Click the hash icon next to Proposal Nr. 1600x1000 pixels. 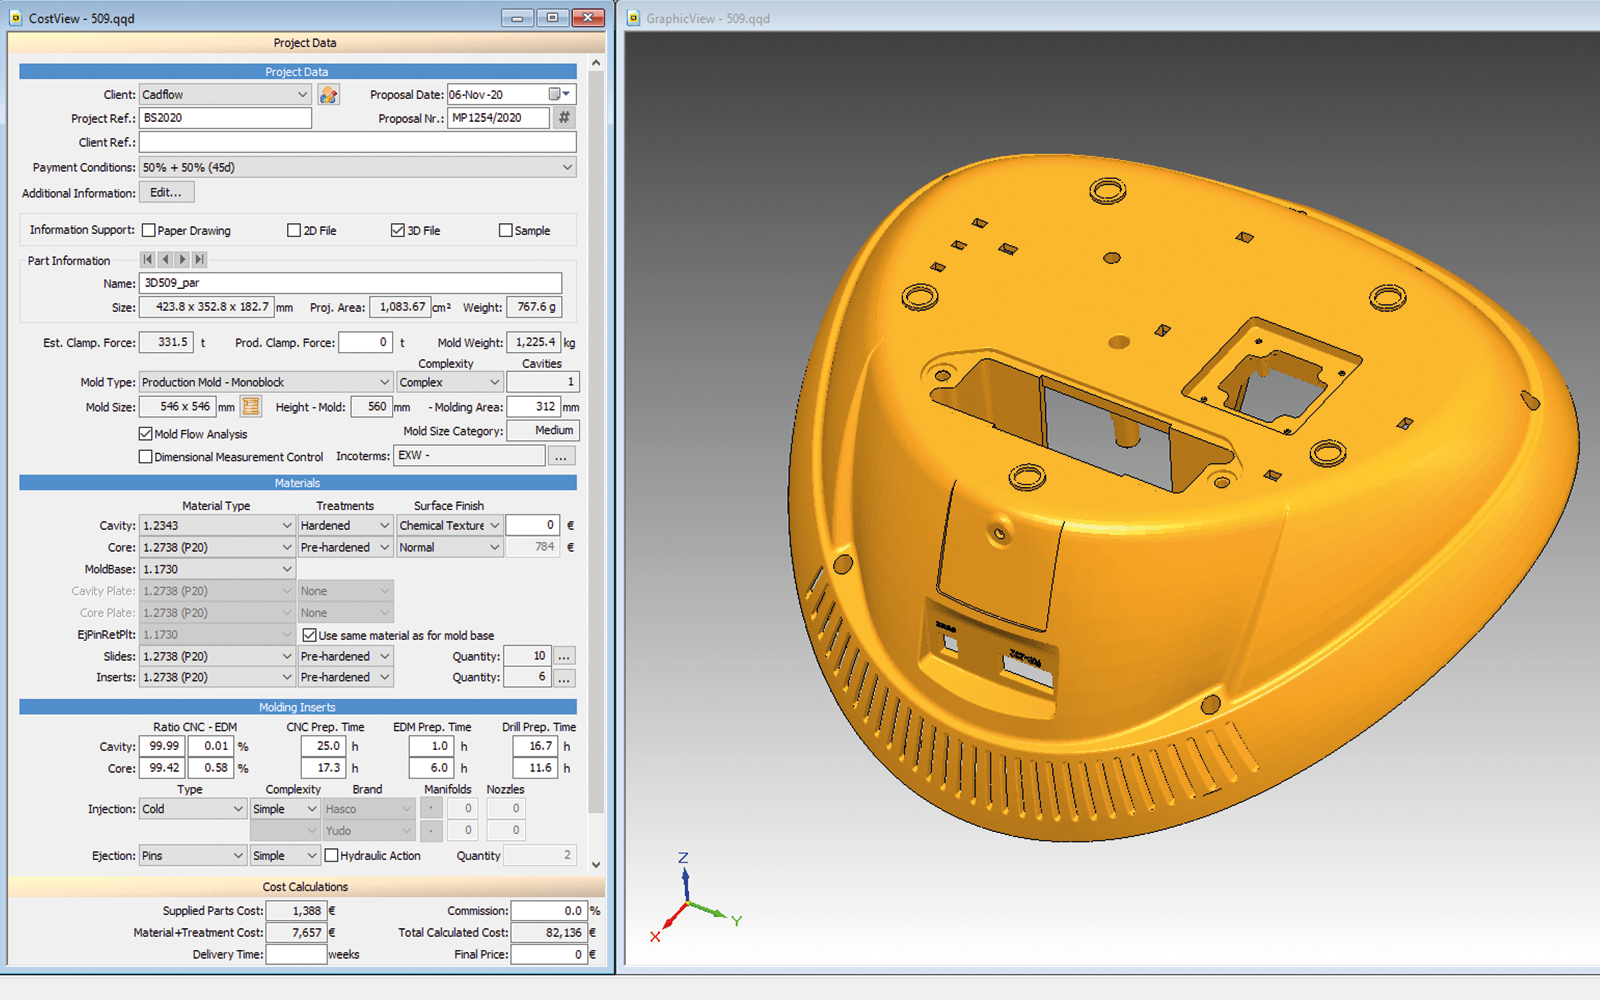pyautogui.click(x=564, y=118)
